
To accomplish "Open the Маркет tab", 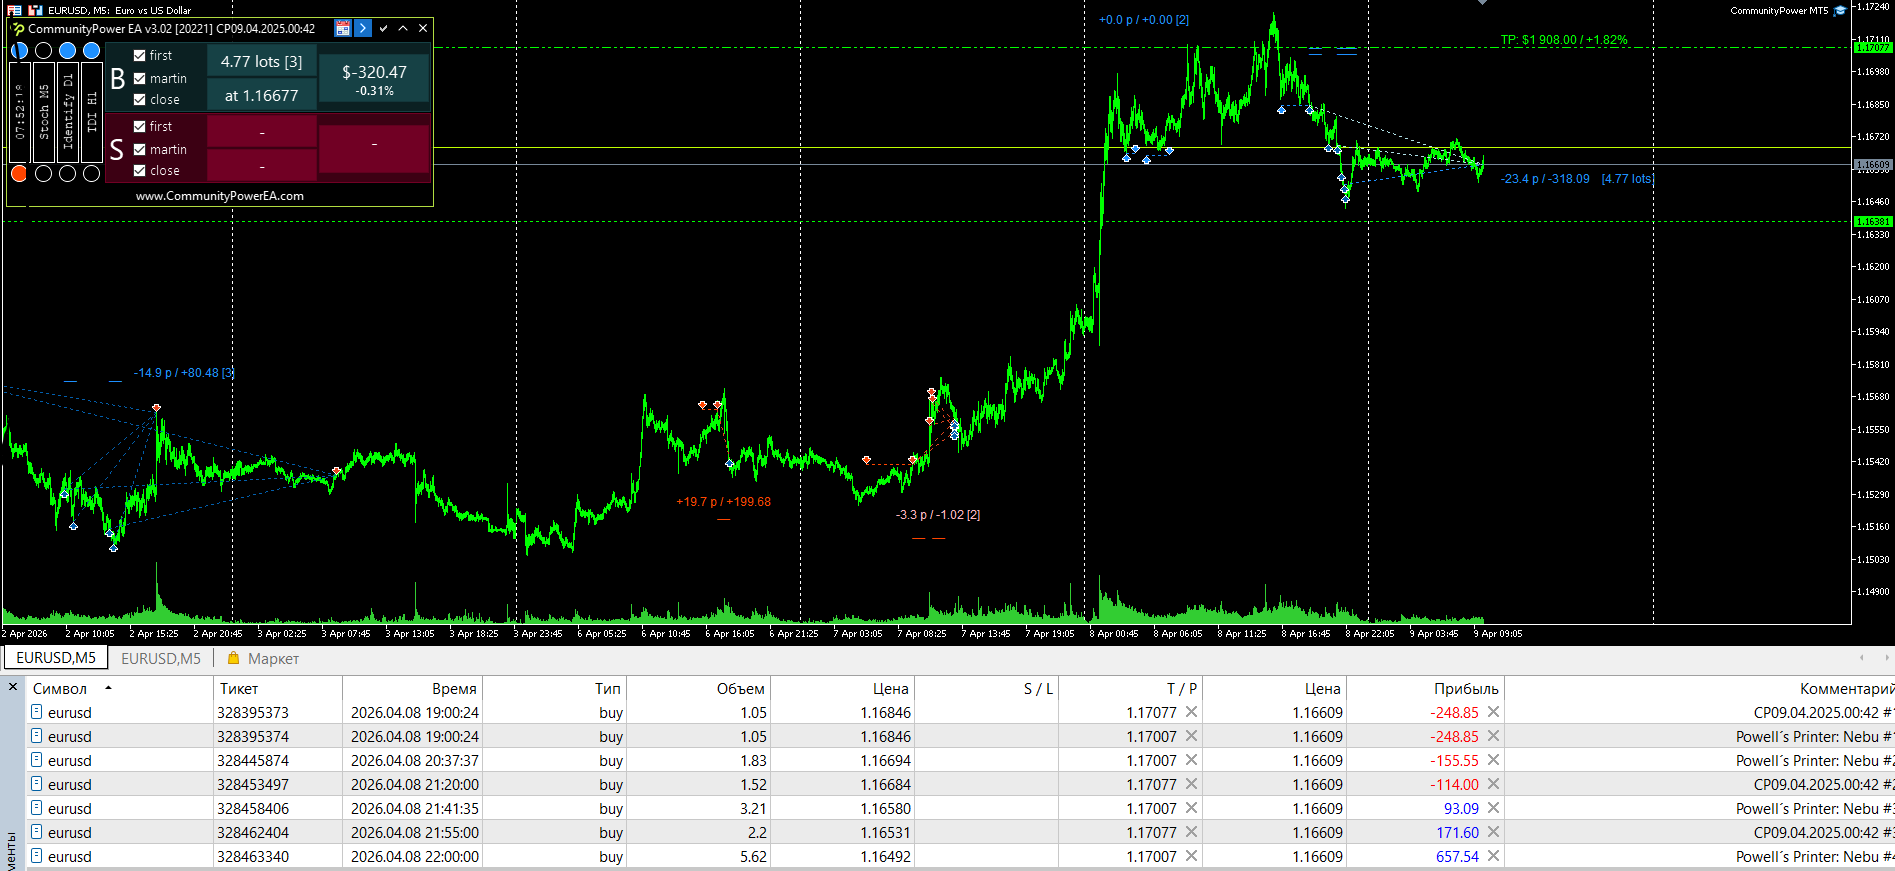I will (x=272, y=658).
